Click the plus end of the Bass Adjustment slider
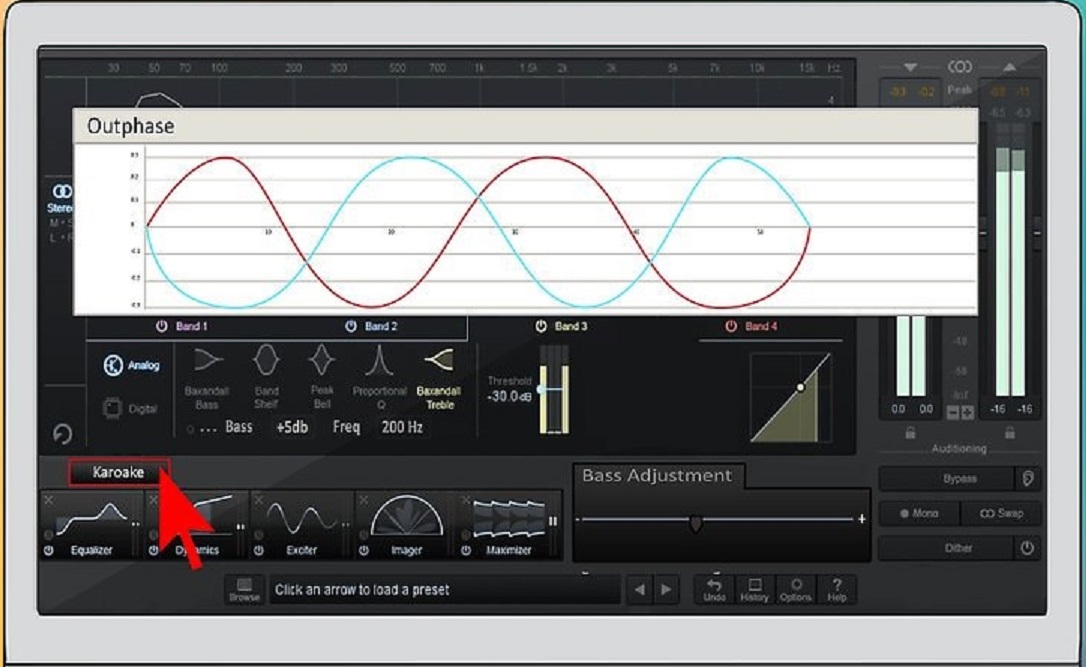The height and width of the screenshot is (667, 1086). (862, 518)
